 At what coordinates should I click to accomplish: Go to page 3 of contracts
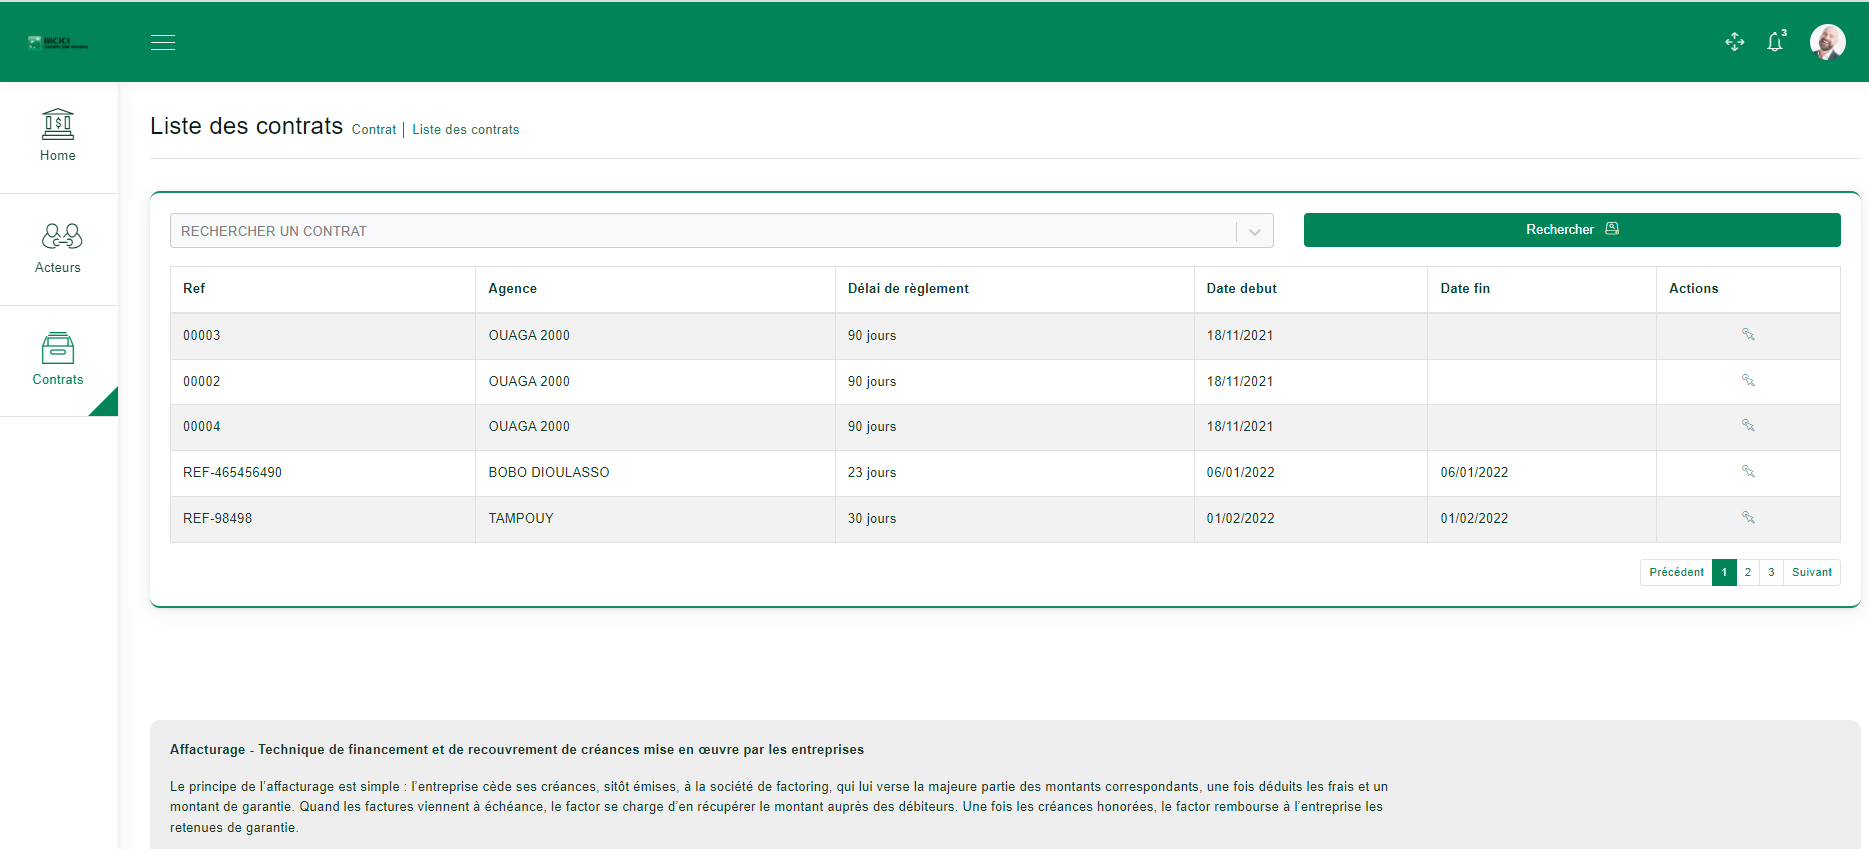[1771, 572]
